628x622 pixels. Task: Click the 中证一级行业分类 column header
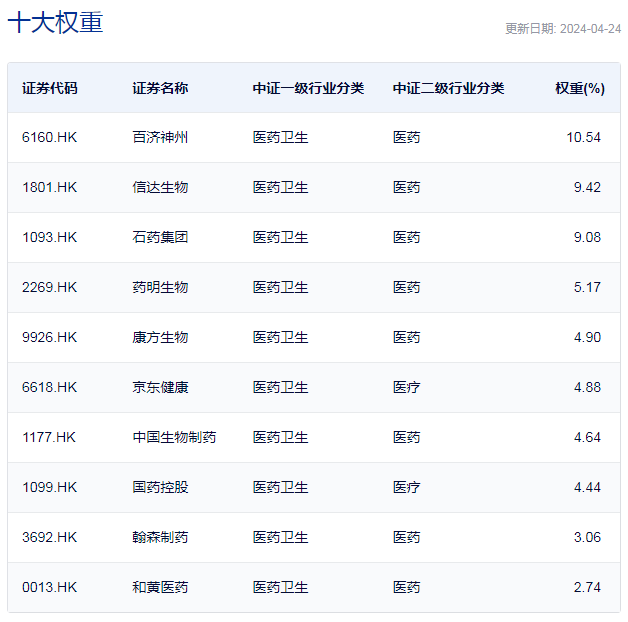308,88
